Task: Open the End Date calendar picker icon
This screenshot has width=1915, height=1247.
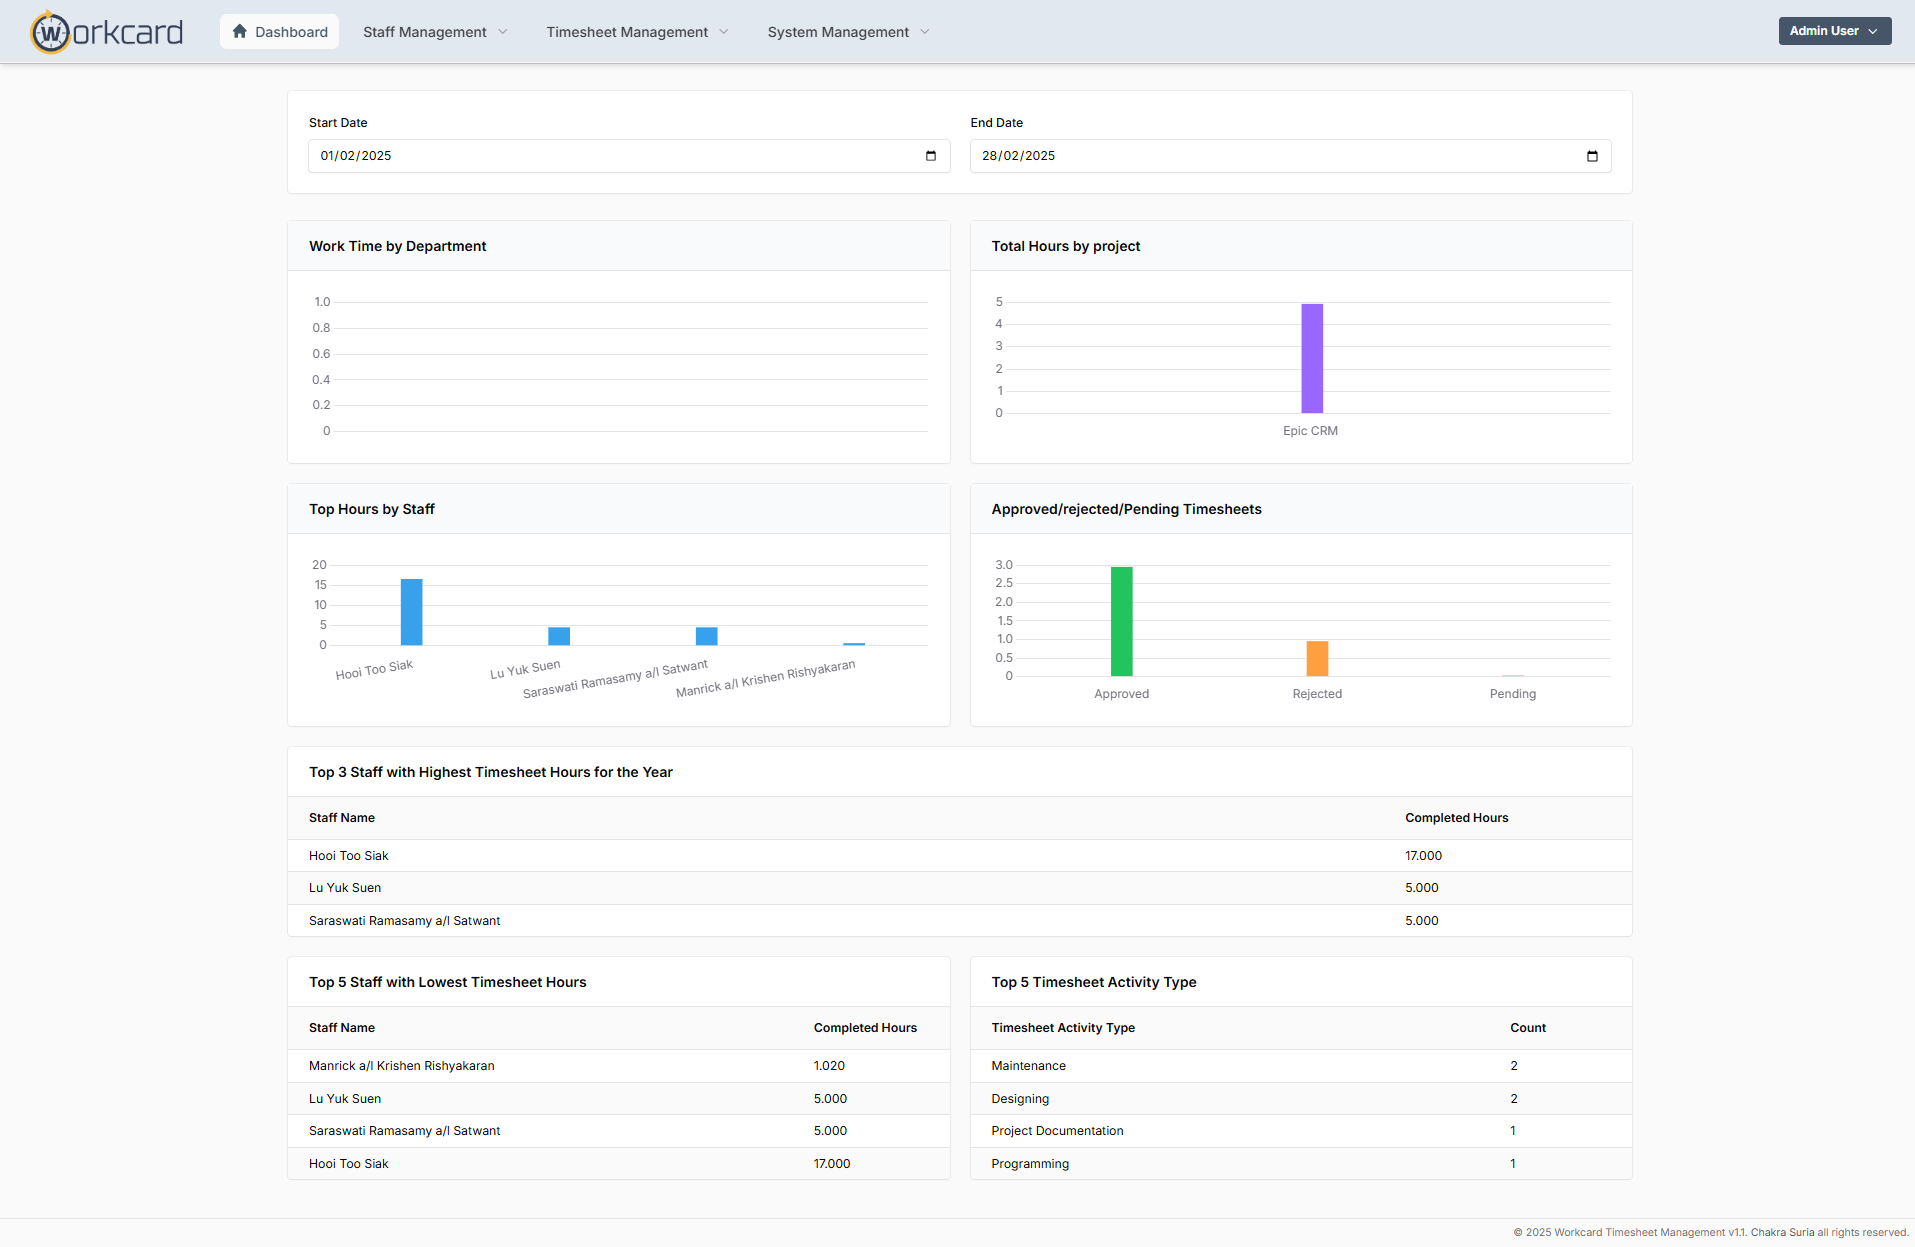Action: tap(1592, 156)
